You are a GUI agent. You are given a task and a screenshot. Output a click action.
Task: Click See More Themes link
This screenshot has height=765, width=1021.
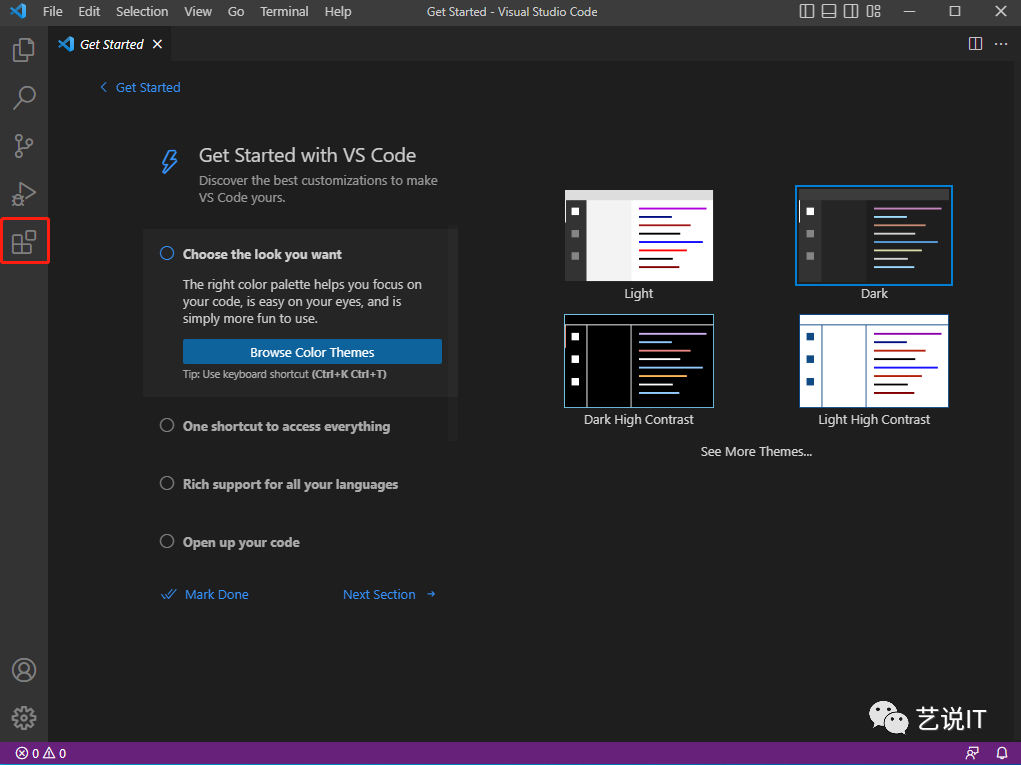(756, 451)
